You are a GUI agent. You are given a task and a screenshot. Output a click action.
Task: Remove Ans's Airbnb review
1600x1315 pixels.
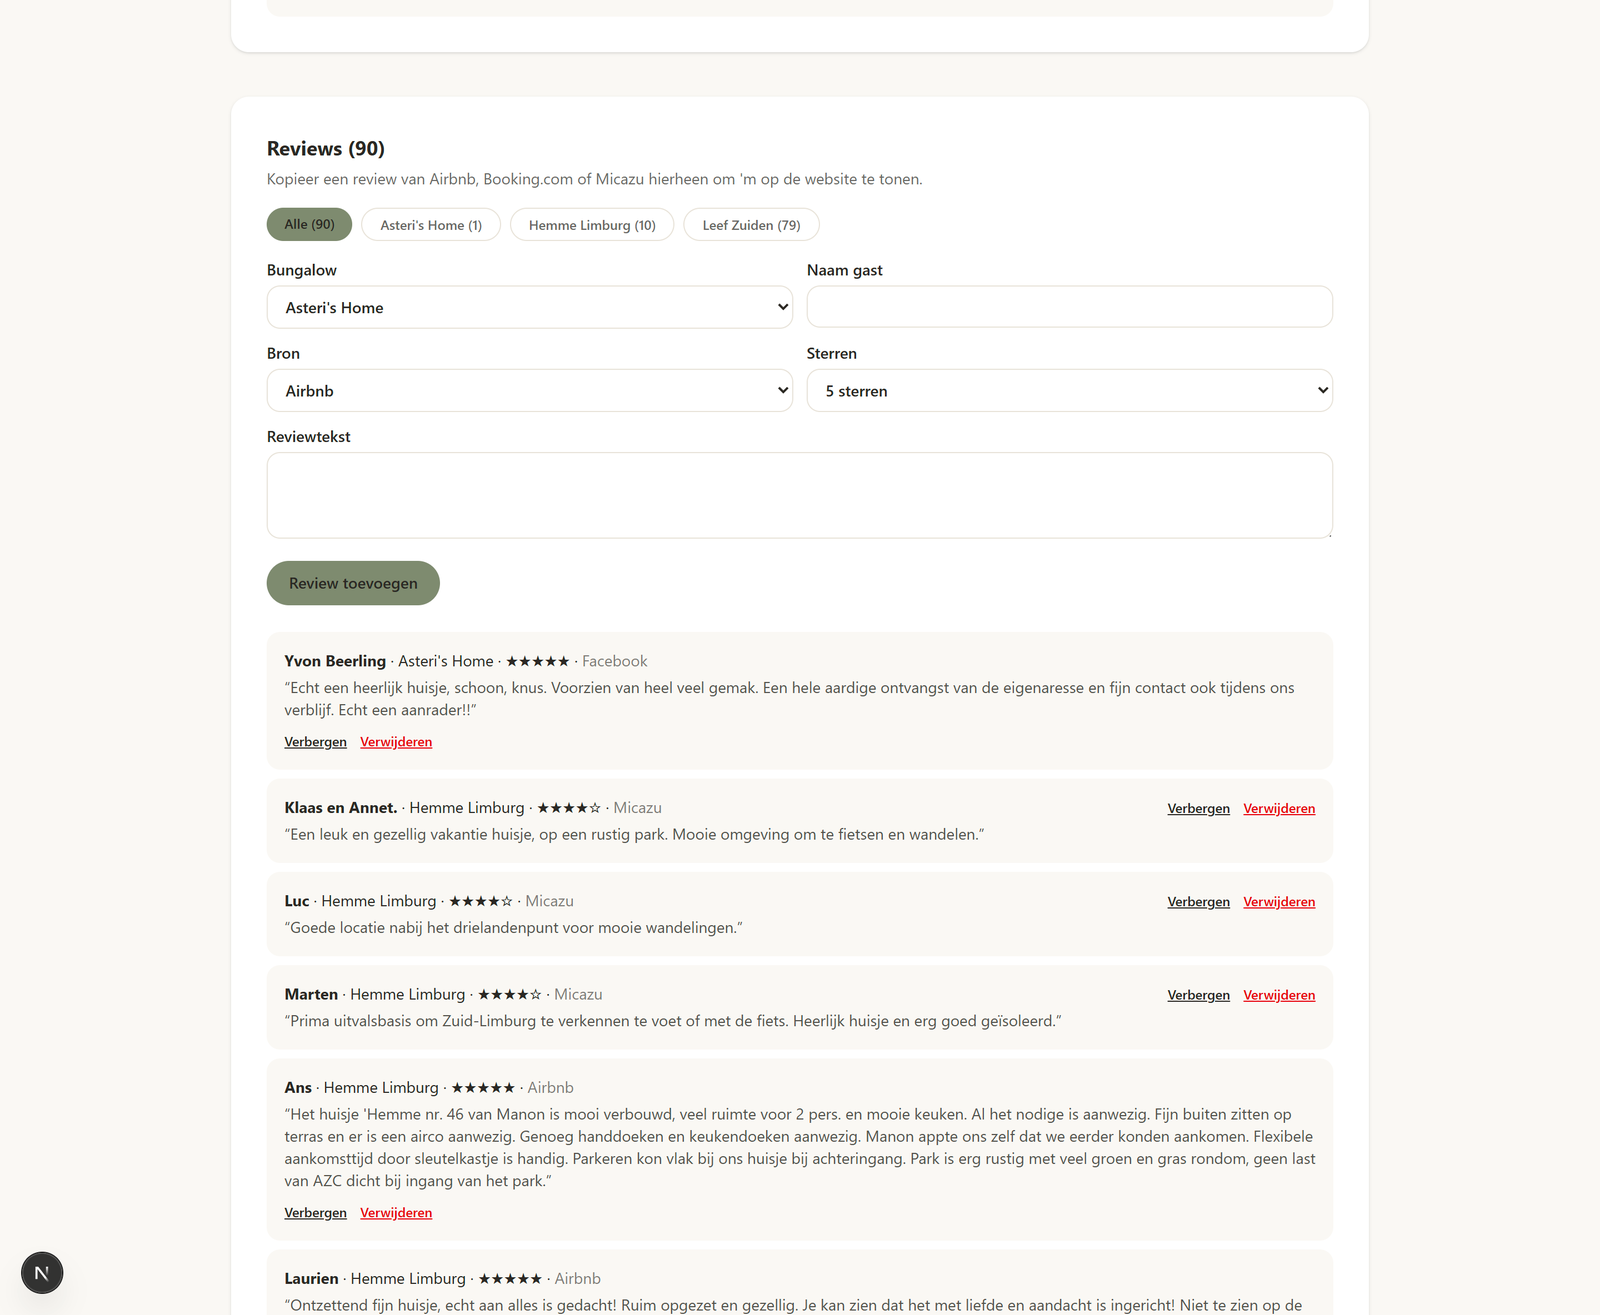pyautogui.click(x=396, y=1213)
